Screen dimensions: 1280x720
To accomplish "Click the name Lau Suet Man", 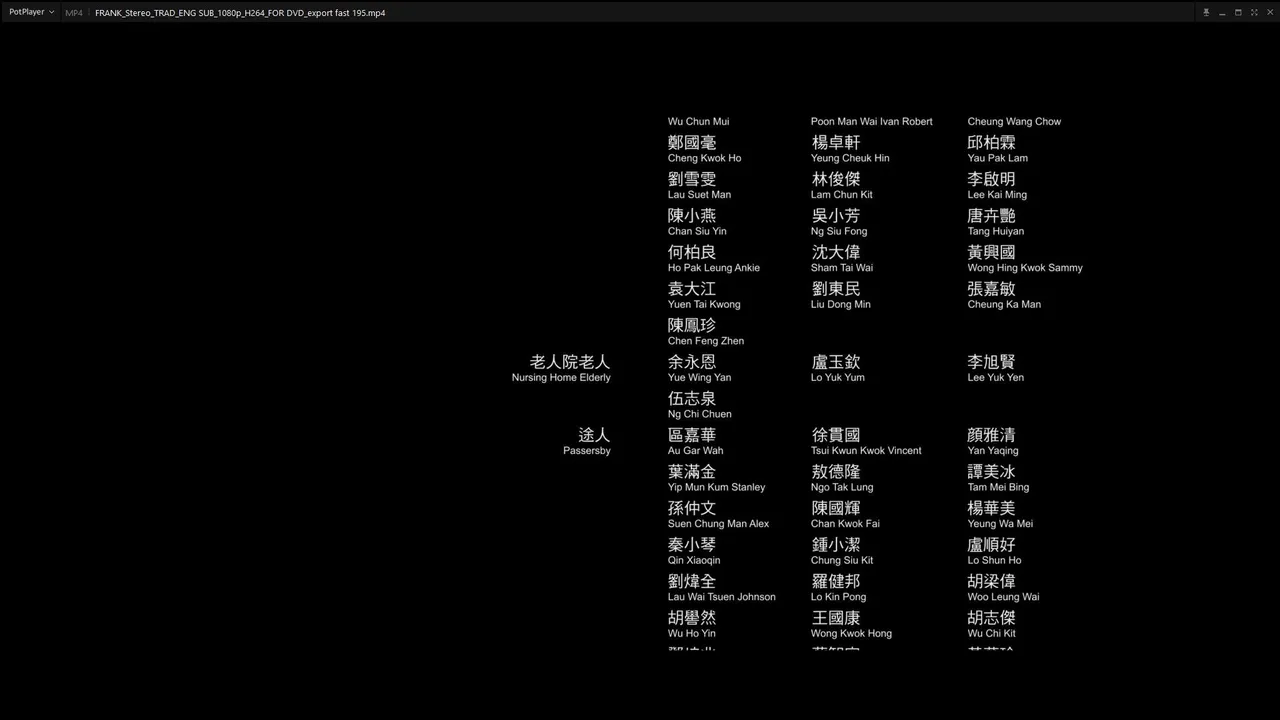I will point(699,195).
